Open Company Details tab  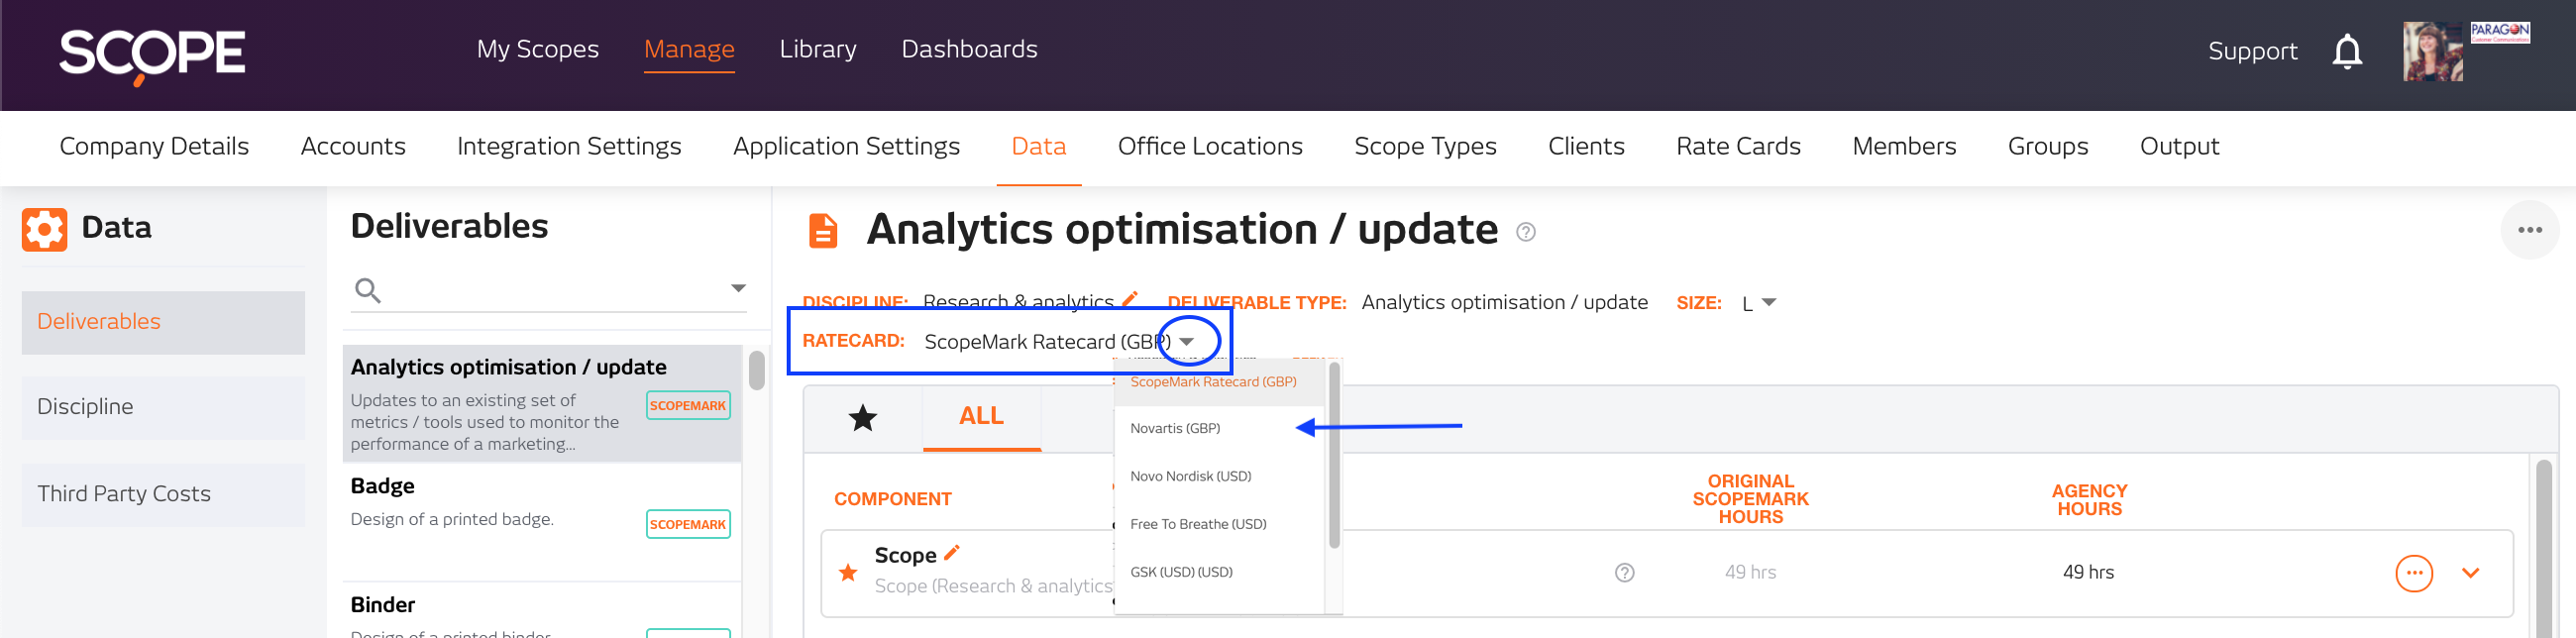pos(154,146)
